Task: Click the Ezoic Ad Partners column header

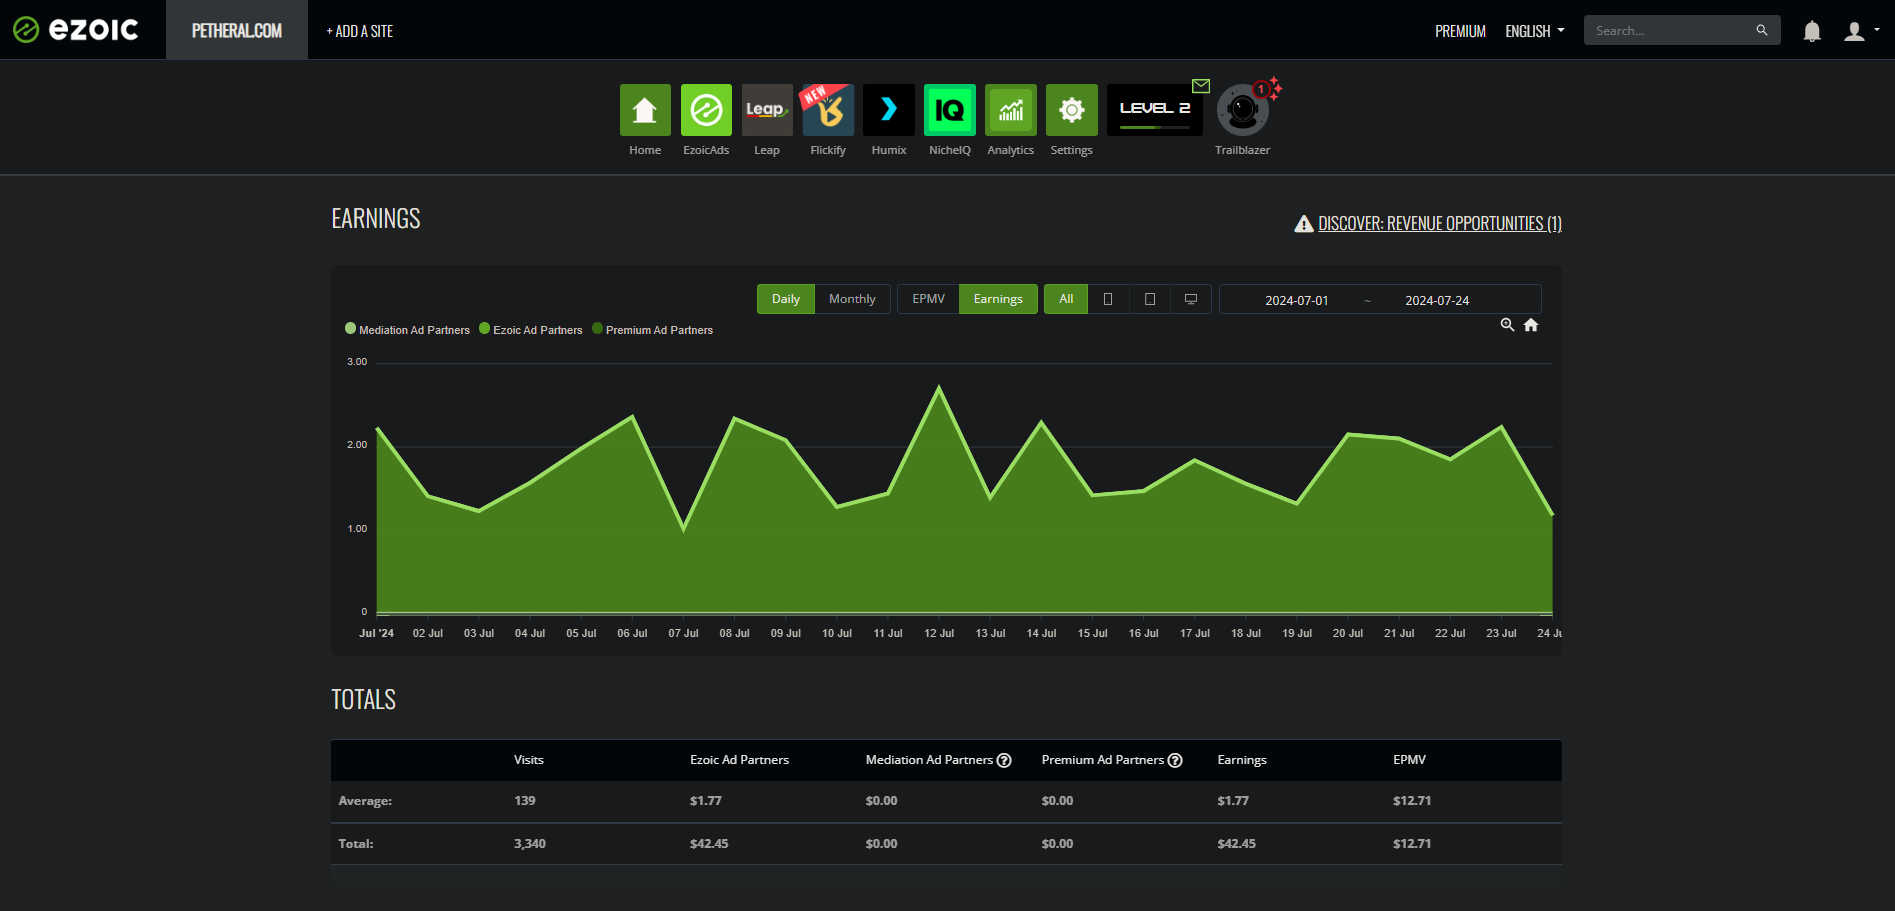Action: [x=739, y=760]
